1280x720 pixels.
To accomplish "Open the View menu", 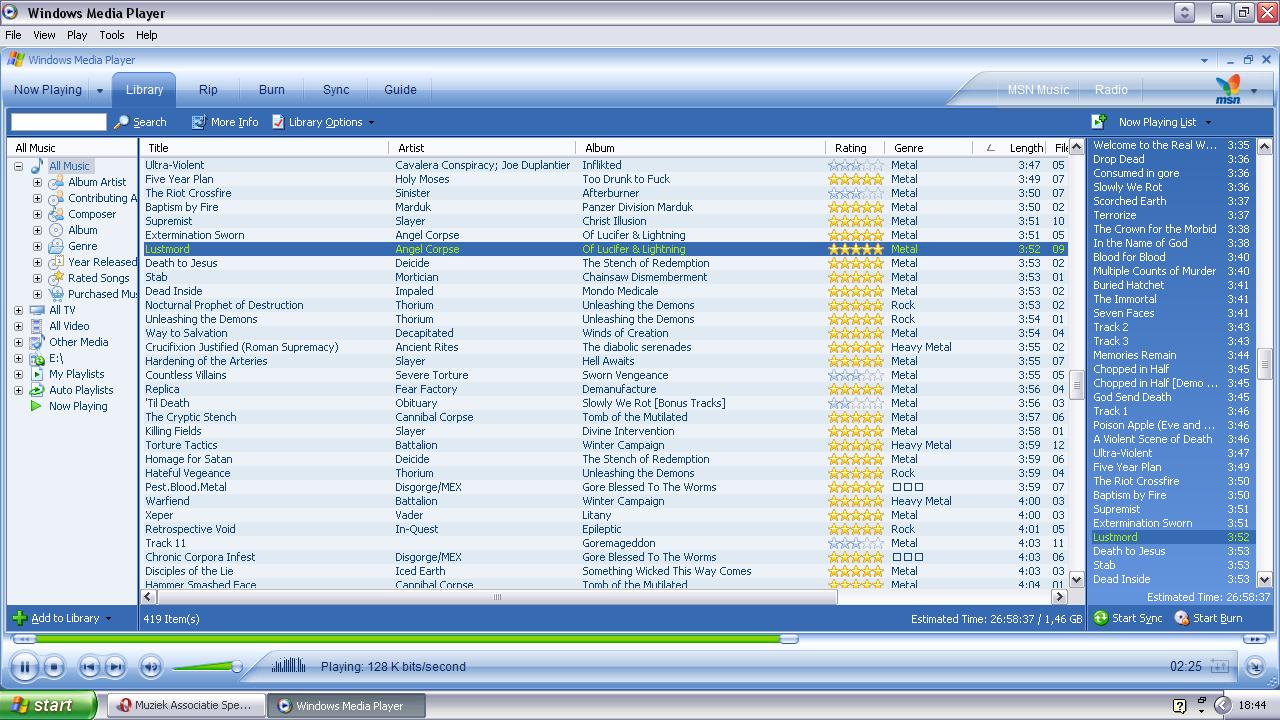I will point(44,35).
